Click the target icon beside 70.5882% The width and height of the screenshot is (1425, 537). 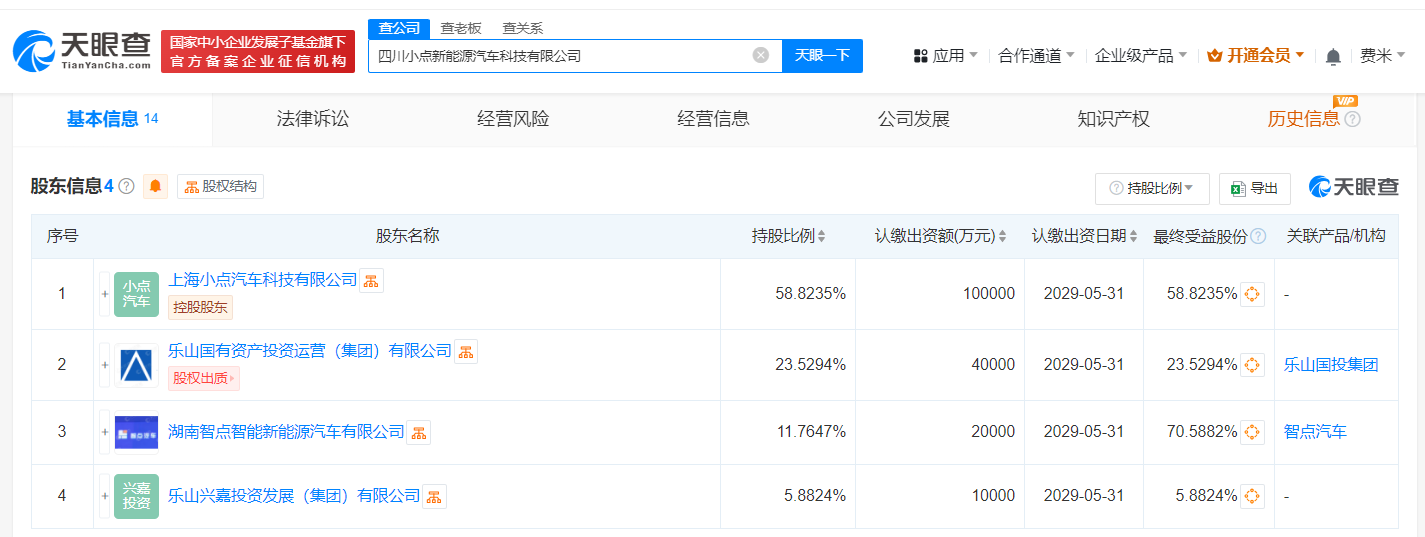(1252, 432)
